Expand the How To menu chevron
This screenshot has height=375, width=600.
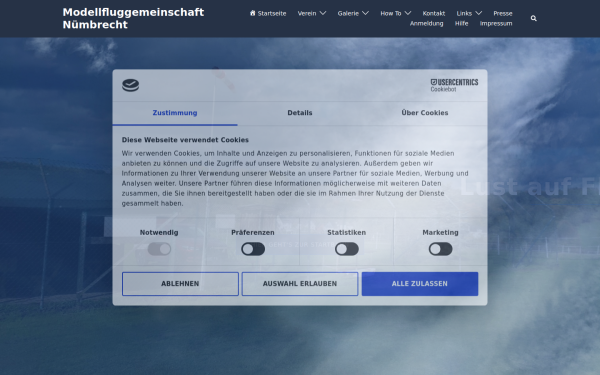[x=408, y=13]
